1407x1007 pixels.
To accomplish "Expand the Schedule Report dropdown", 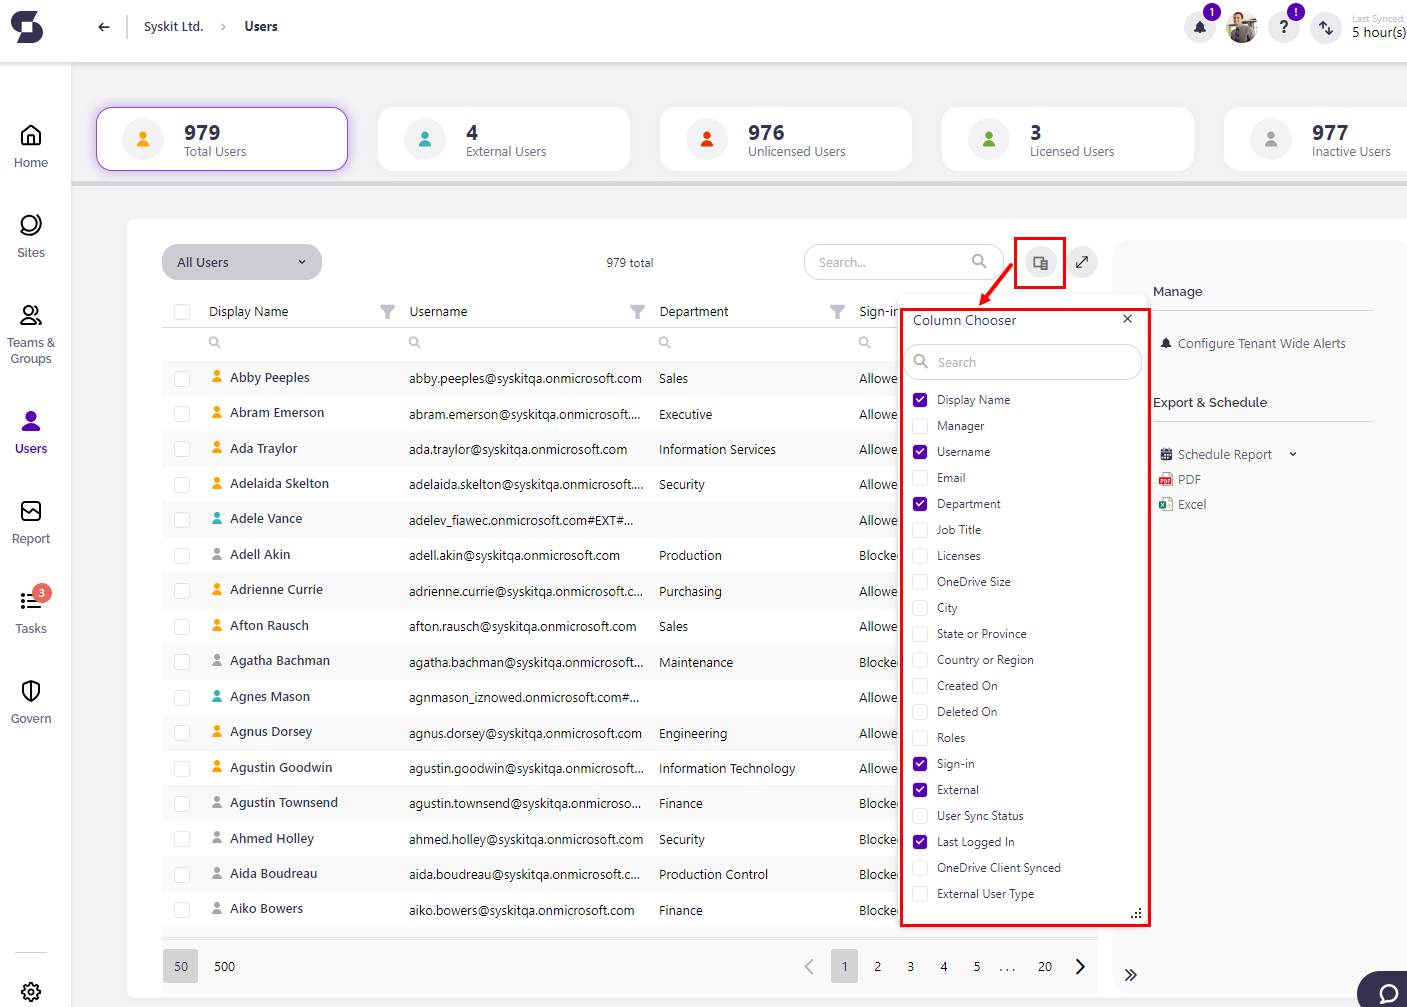I will click(x=1292, y=453).
